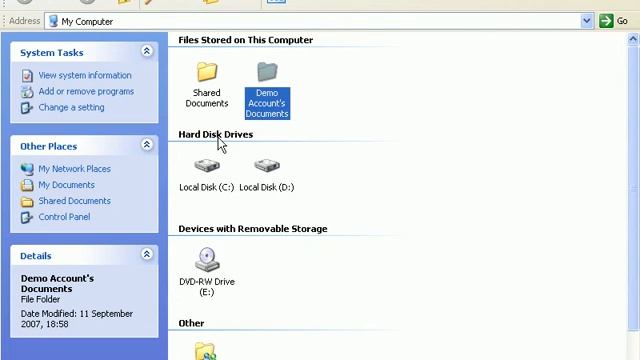Click the 'File Folder' detail text

click(40, 299)
